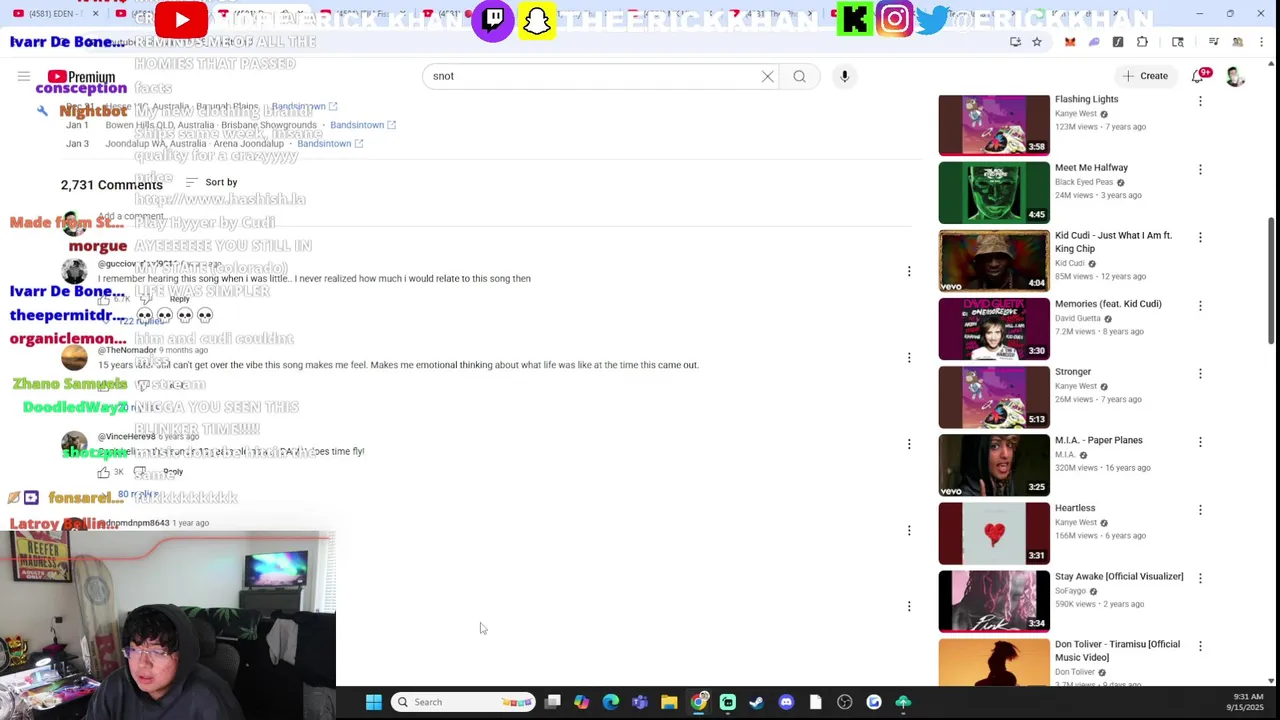Open the dark square script extension icon
The height and width of the screenshot is (720, 1280).
tap(1118, 42)
